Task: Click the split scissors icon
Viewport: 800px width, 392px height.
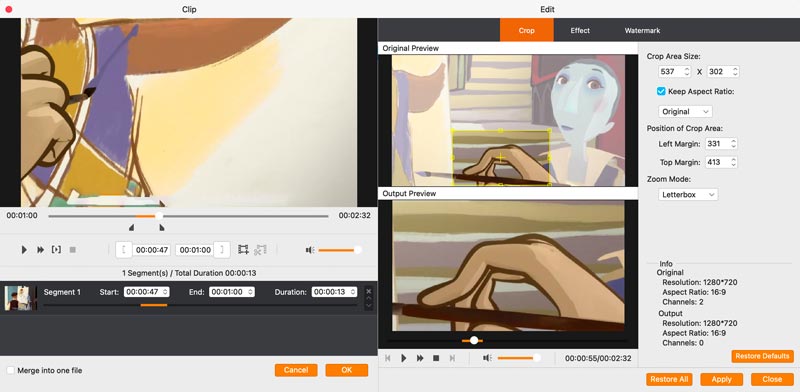Action: click(260, 250)
